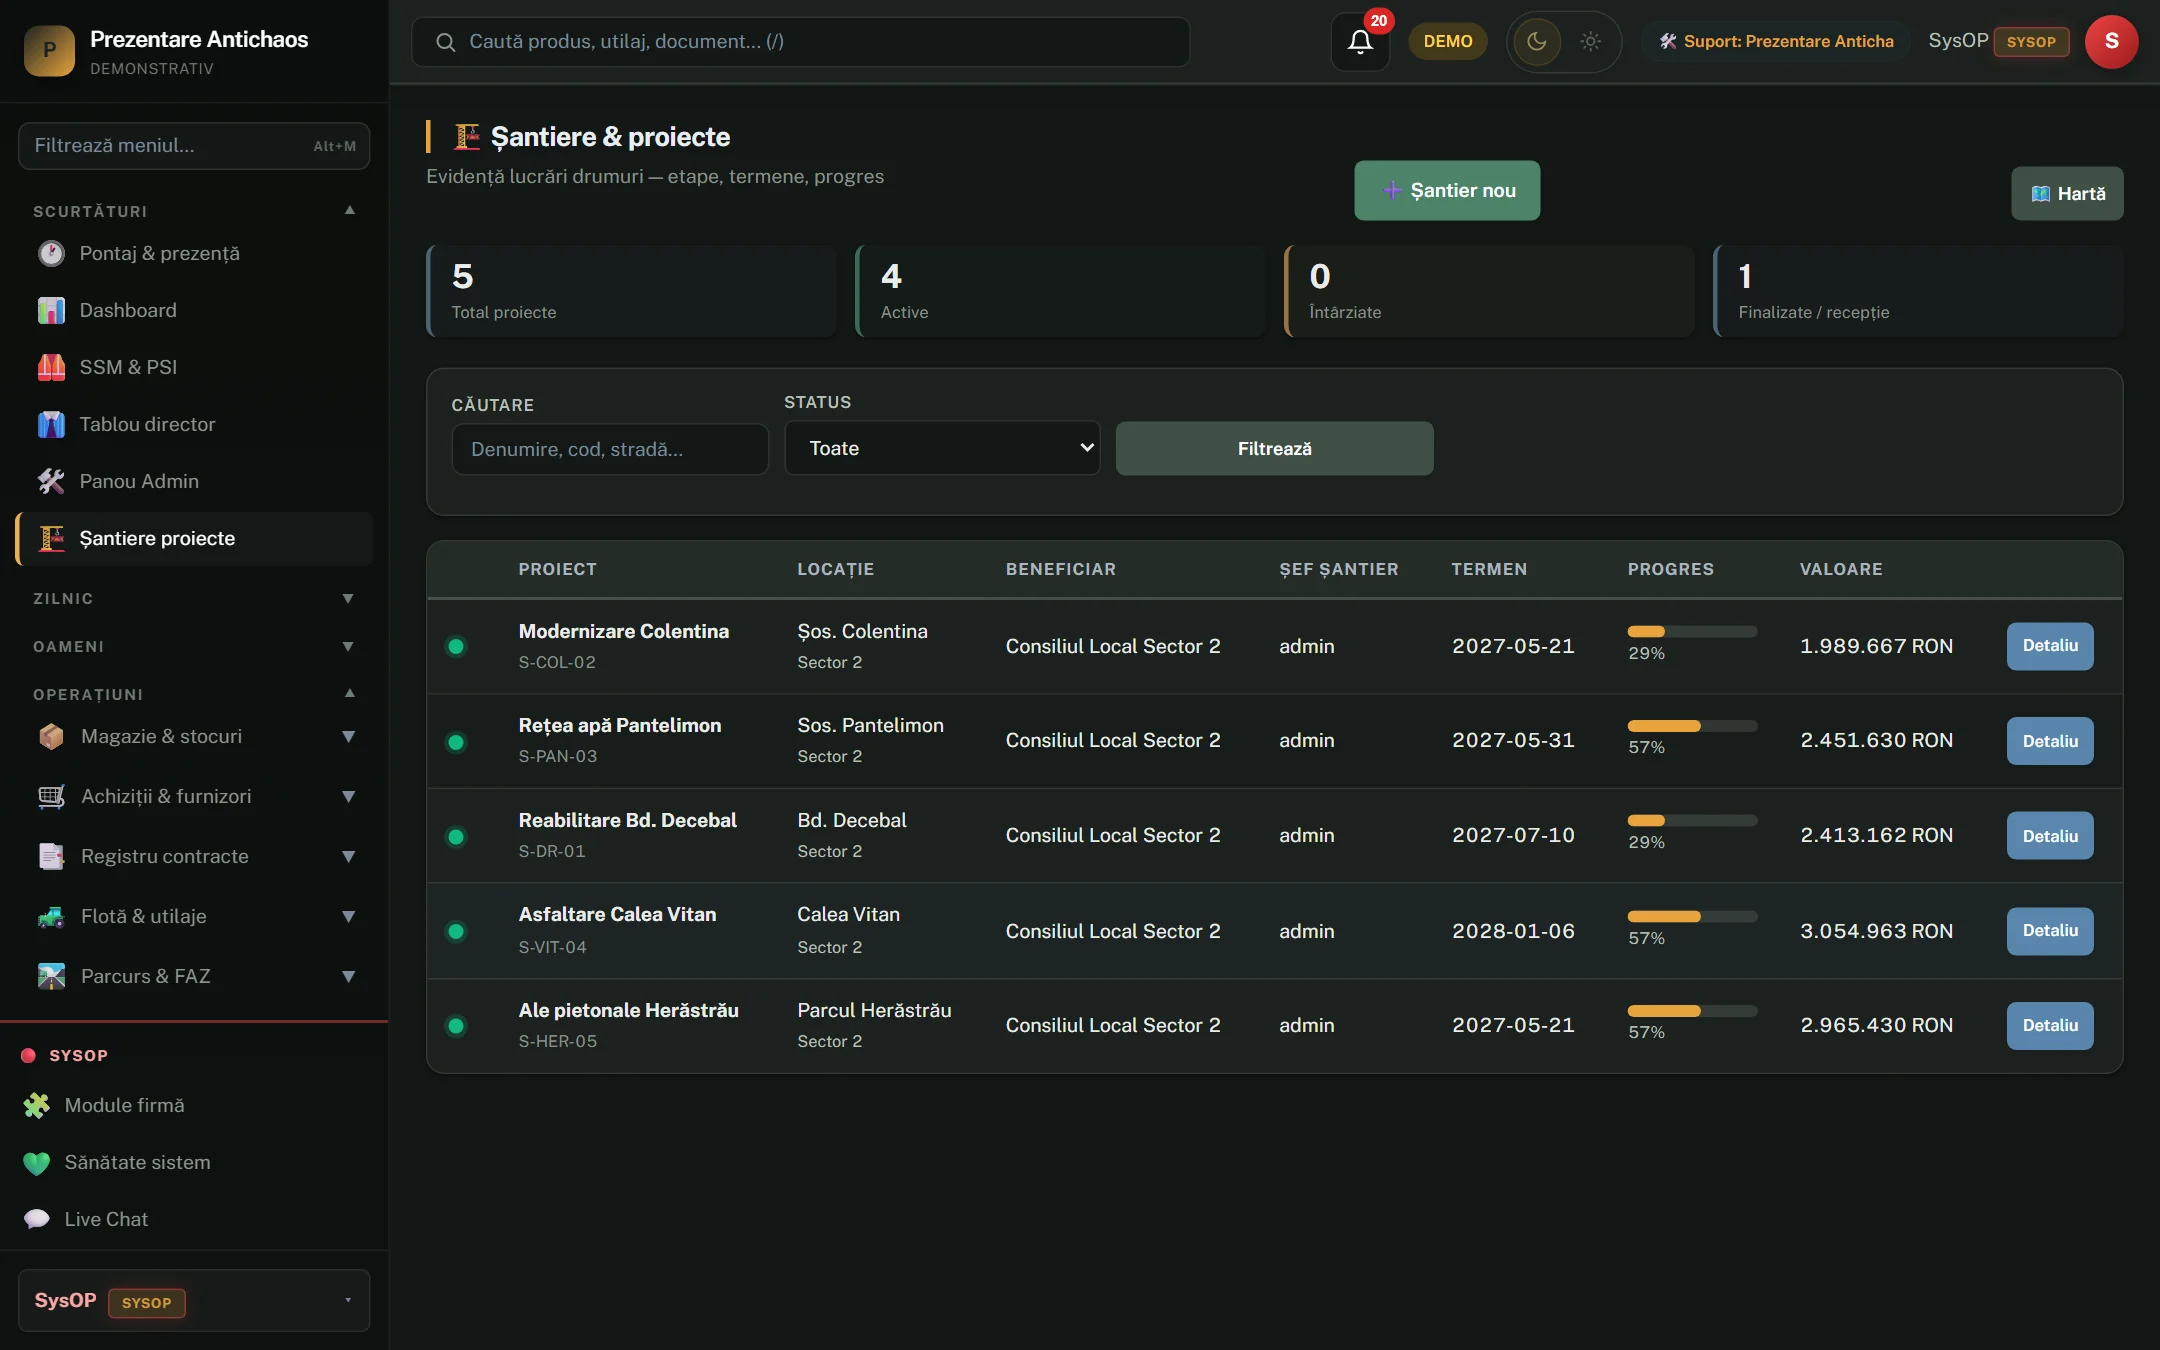
Task: Expand the Parcurs & FAZ submenu arrow
Action: (348, 977)
